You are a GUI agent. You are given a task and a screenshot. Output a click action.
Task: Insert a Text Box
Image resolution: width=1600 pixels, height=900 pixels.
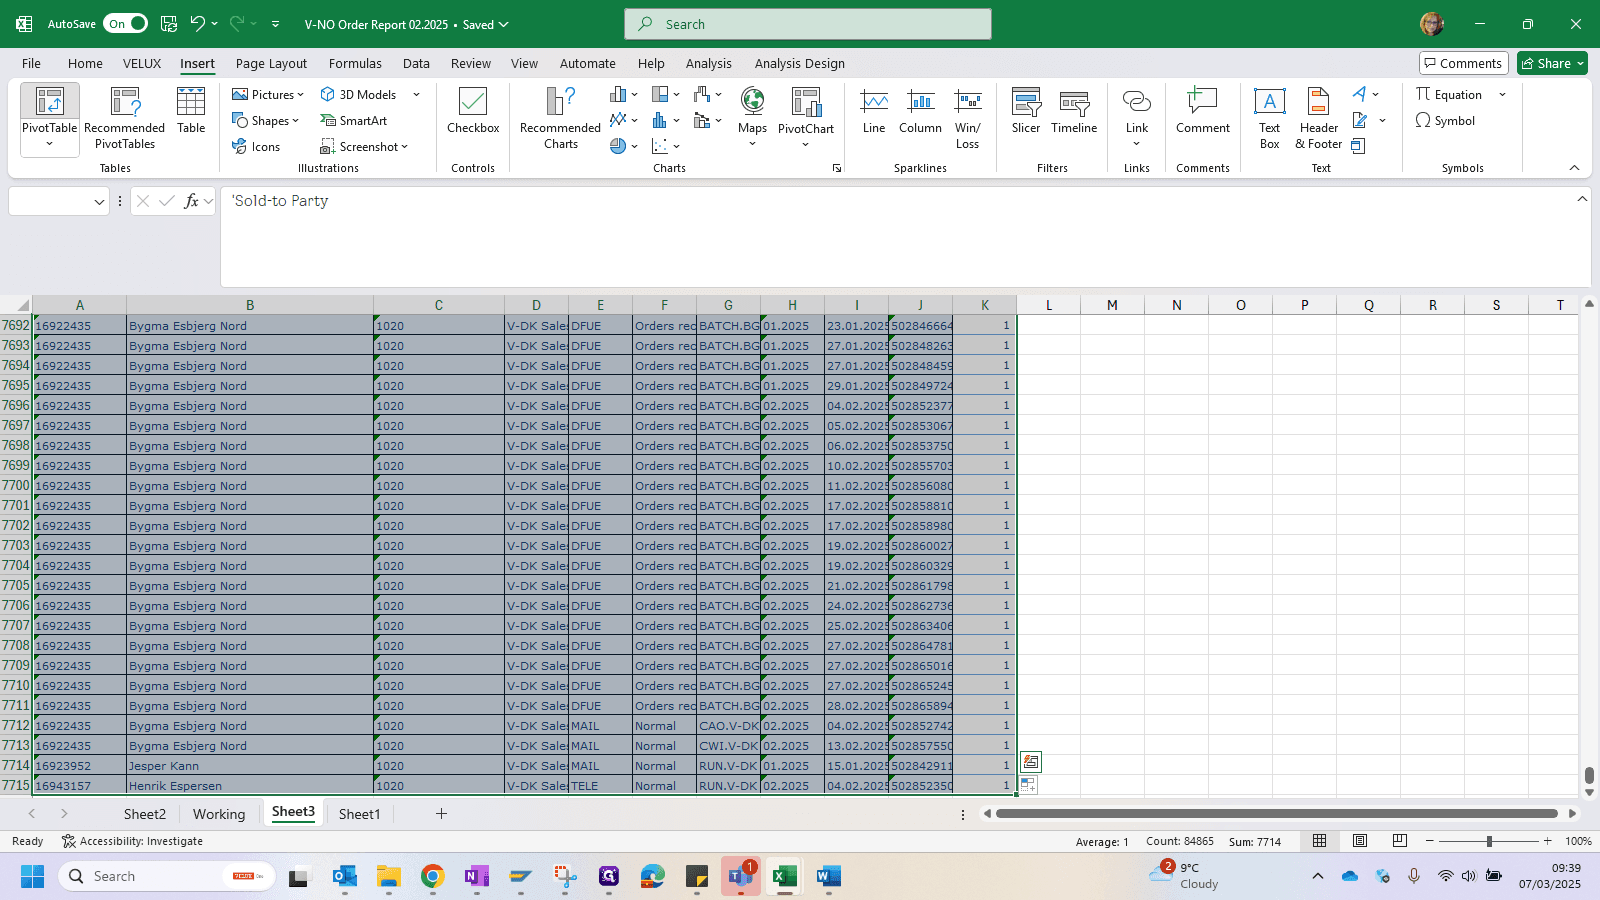pos(1269,118)
